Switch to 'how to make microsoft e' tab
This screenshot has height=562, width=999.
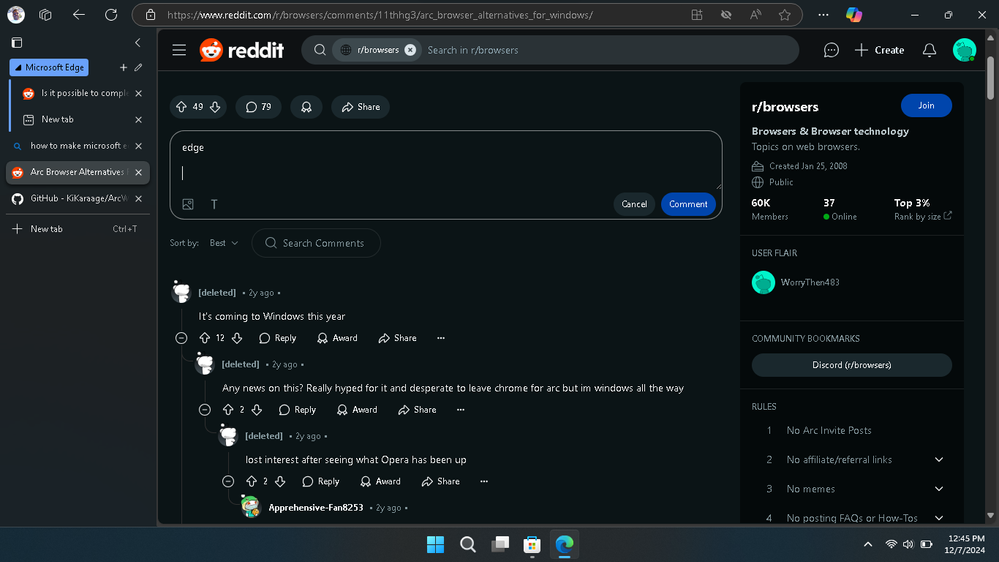coord(78,146)
